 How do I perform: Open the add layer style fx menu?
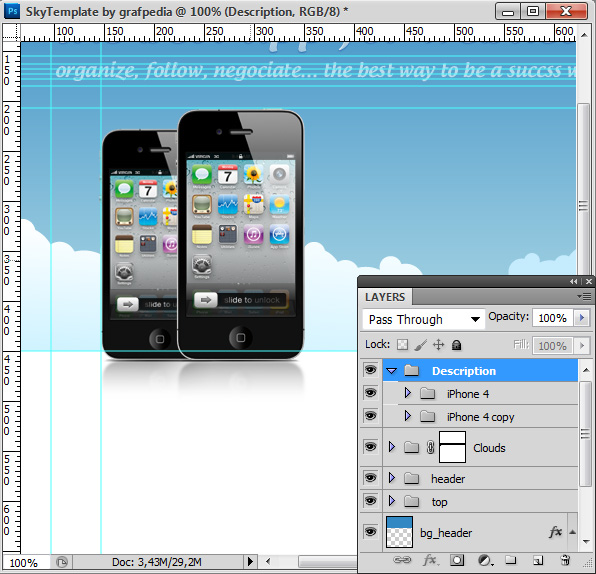[430, 560]
